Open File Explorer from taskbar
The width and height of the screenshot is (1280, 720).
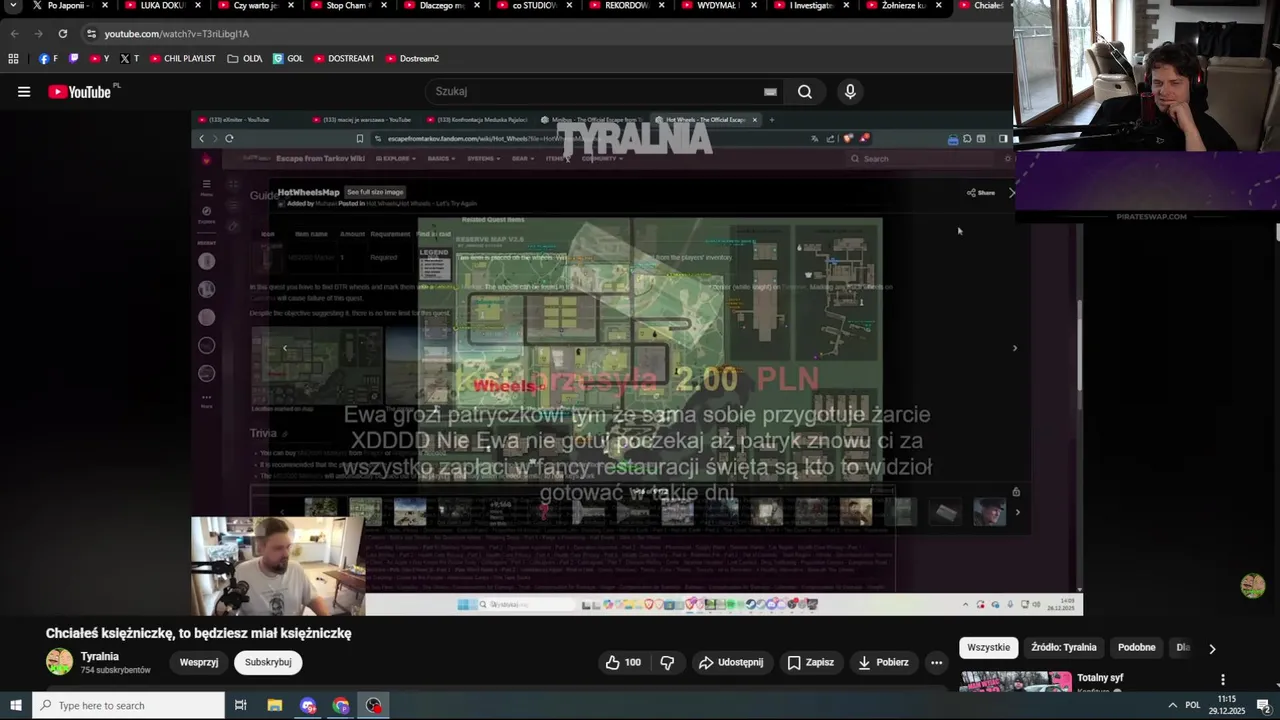pos(275,706)
